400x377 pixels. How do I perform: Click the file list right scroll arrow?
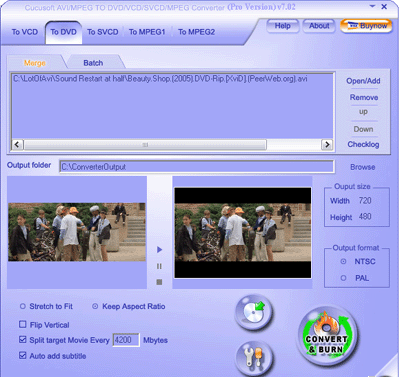[327, 145]
